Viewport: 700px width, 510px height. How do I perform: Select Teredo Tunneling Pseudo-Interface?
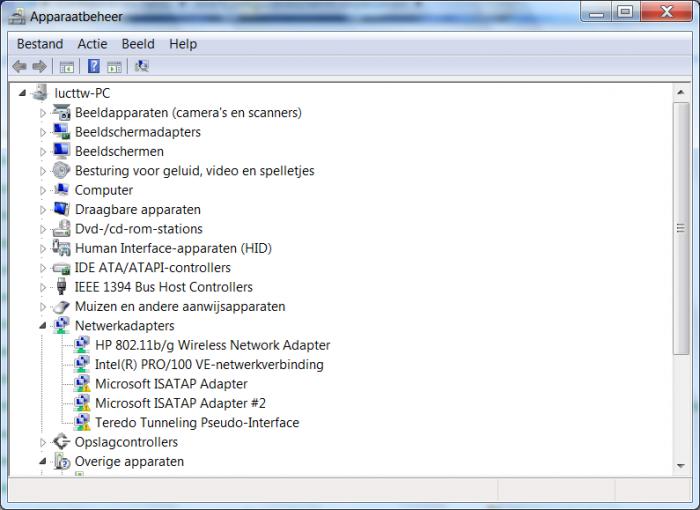(197, 422)
